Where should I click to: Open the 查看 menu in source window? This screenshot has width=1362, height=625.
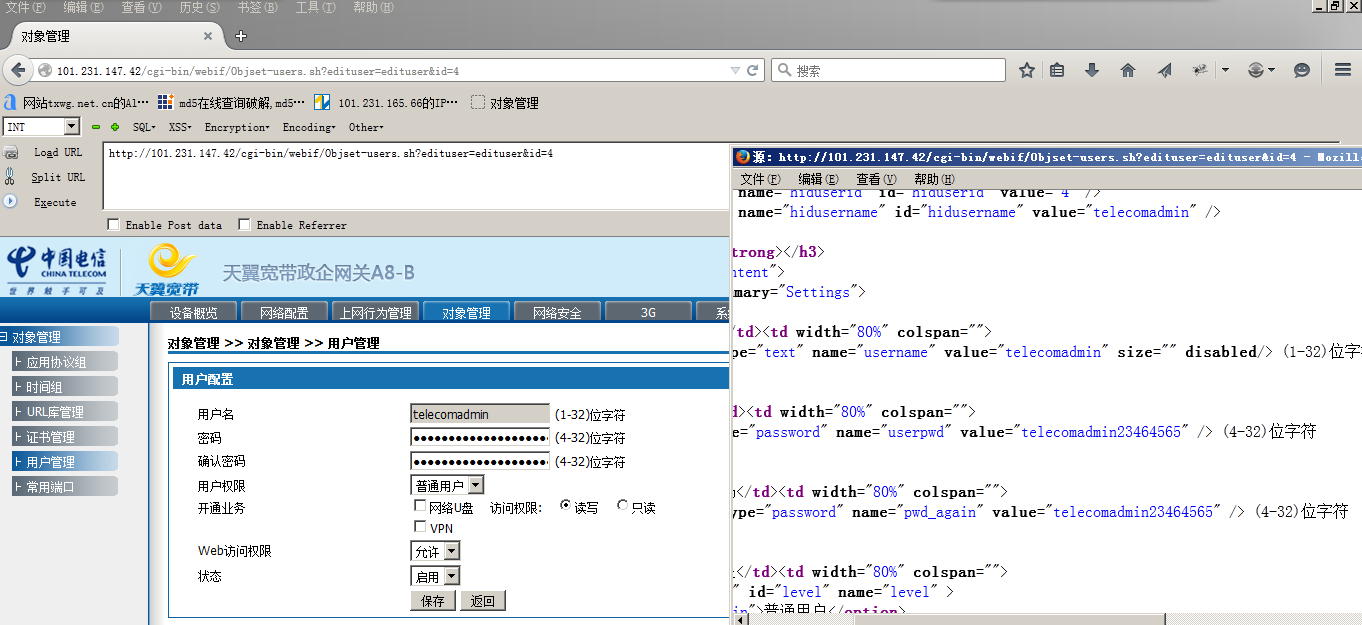point(875,179)
